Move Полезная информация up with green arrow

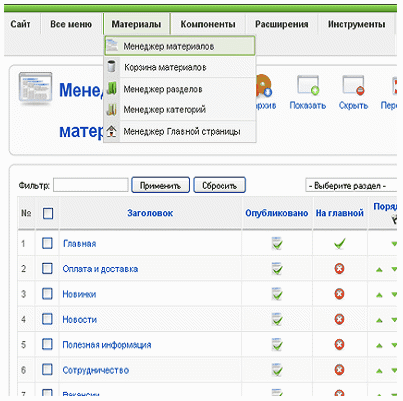click(x=379, y=345)
